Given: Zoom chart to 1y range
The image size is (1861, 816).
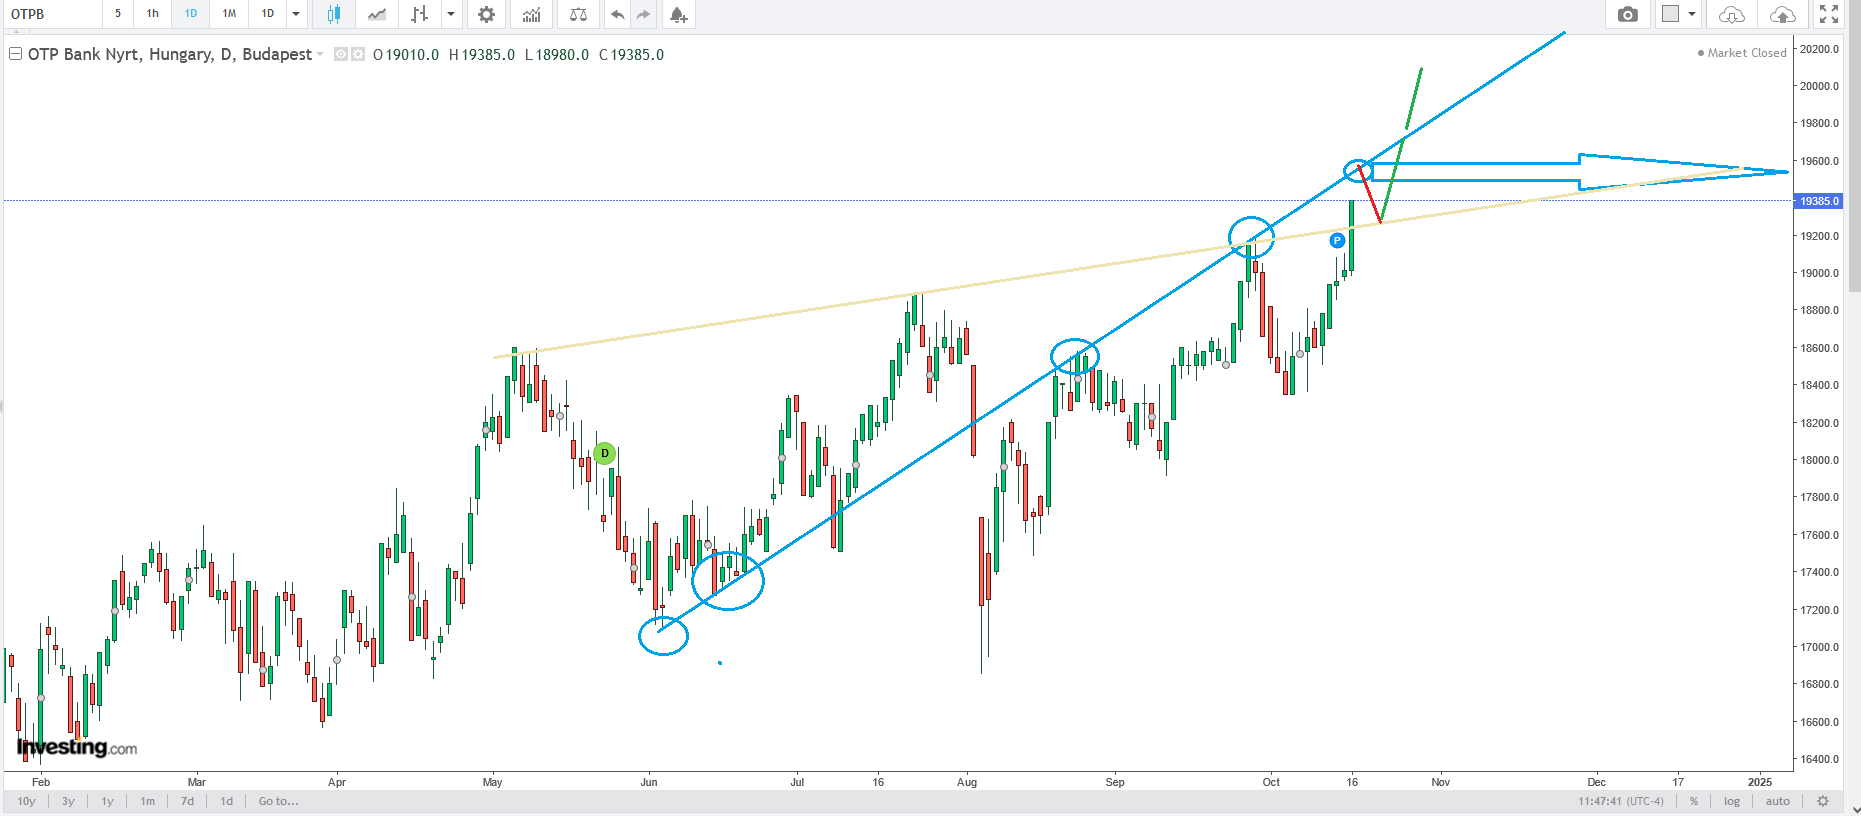Looking at the screenshot, I should click(107, 801).
